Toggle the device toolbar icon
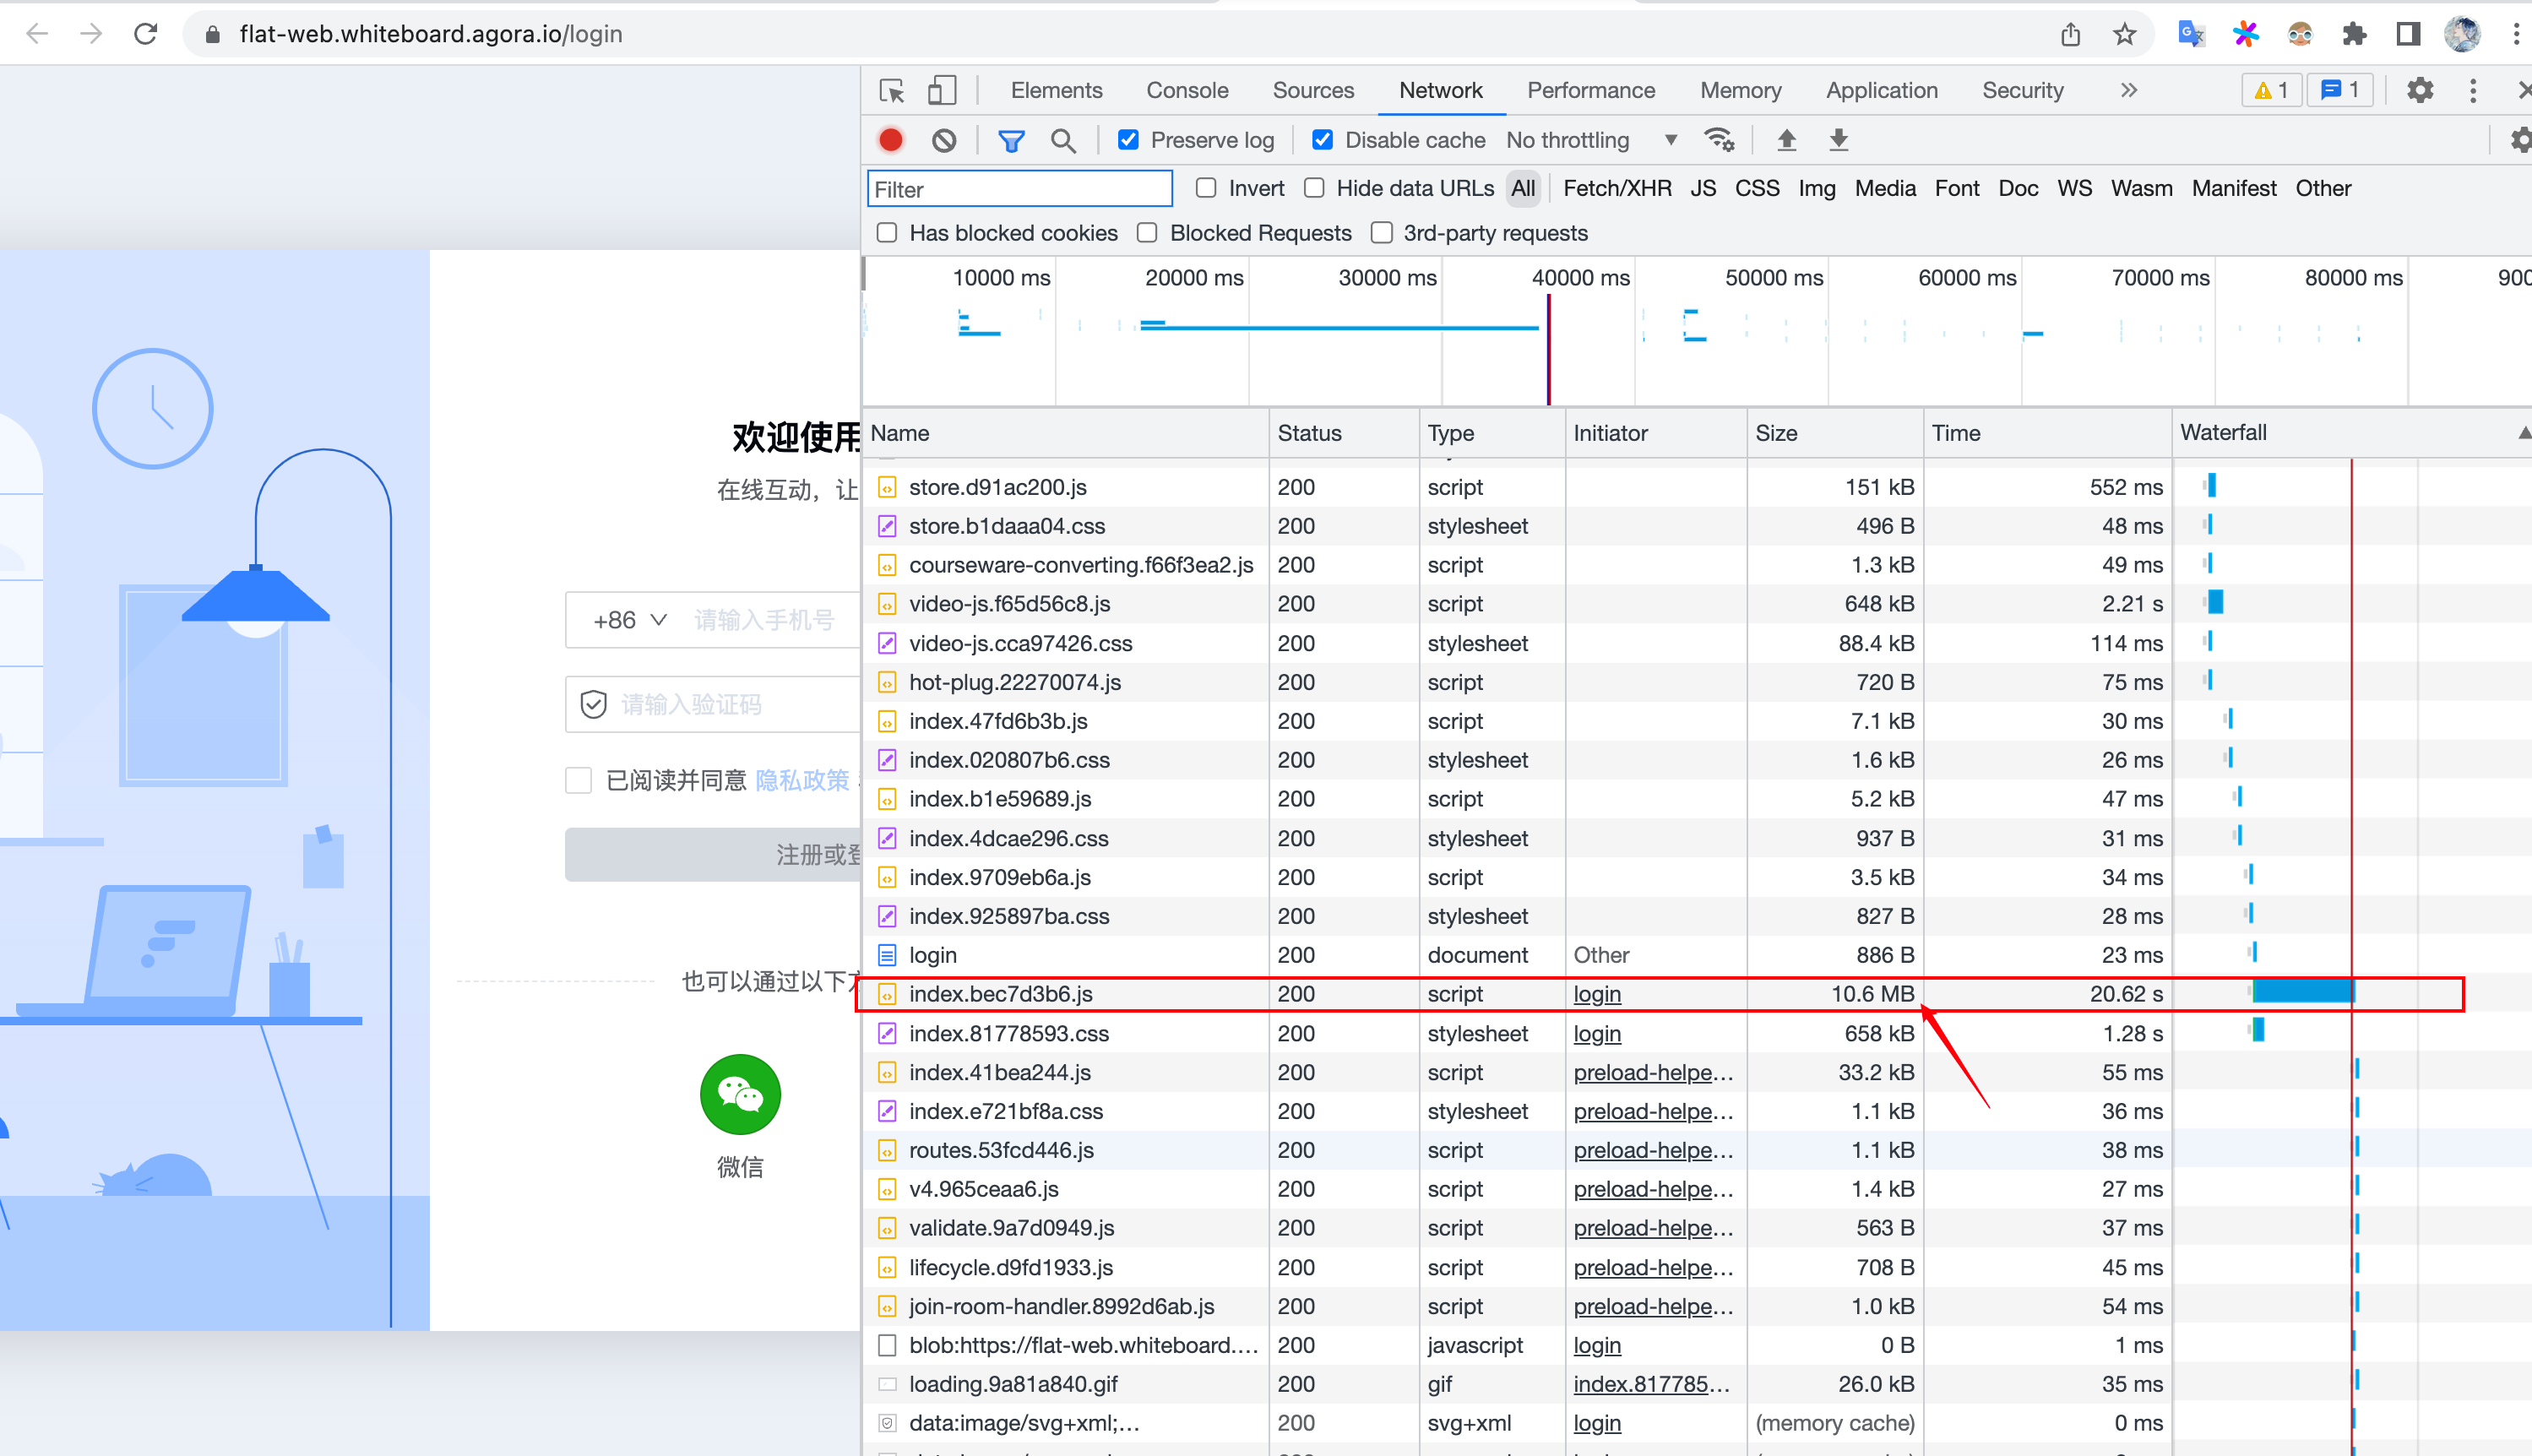 pos(941,91)
